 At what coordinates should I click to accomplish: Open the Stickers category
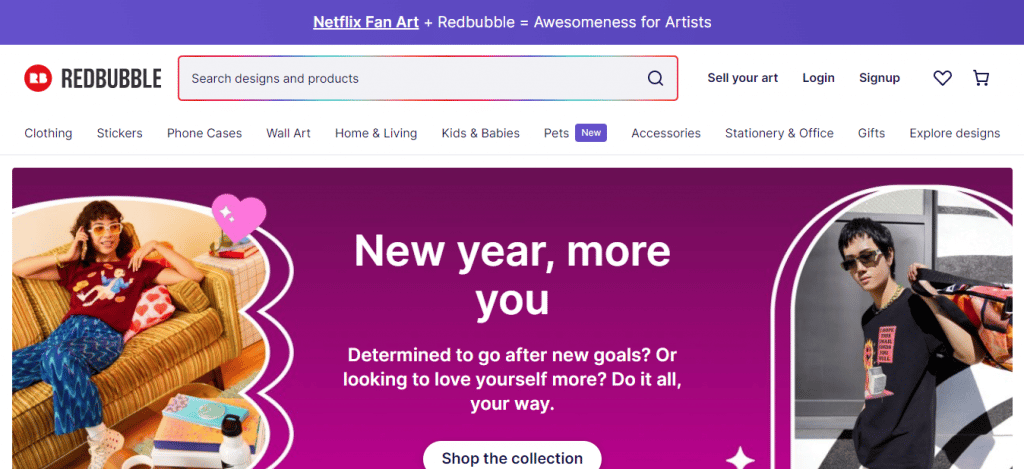(120, 133)
